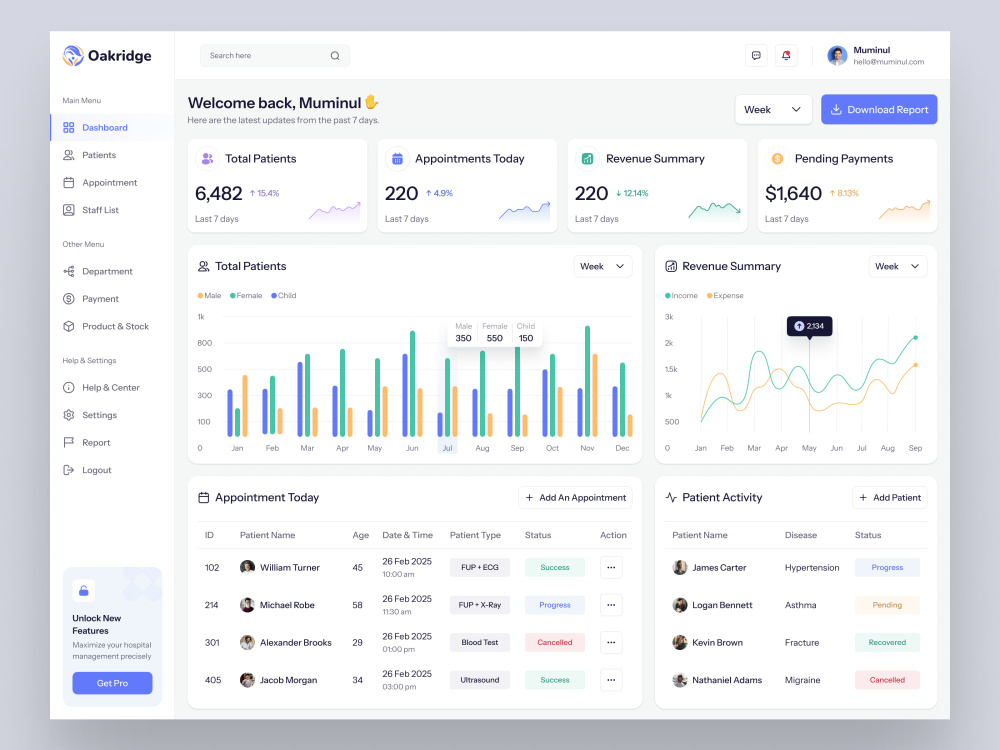1000x750 pixels.
Task: Click Nathaniel Adams's avatar
Action: [x=680, y=680]
